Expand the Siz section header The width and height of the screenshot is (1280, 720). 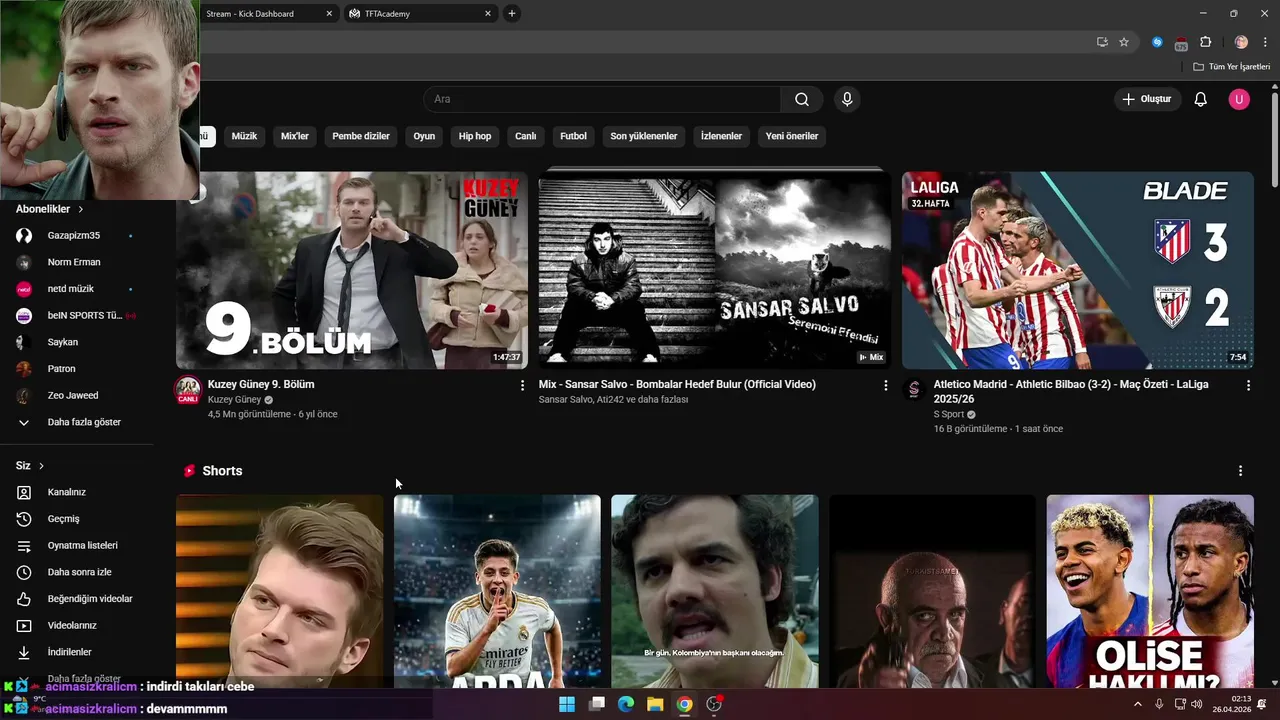[30, 466]
